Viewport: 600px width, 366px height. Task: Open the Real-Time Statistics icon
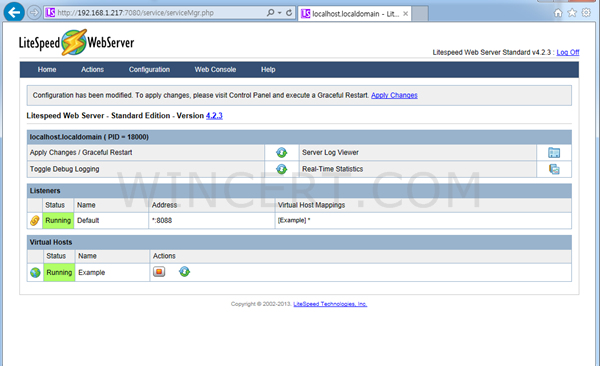point(554,169)
